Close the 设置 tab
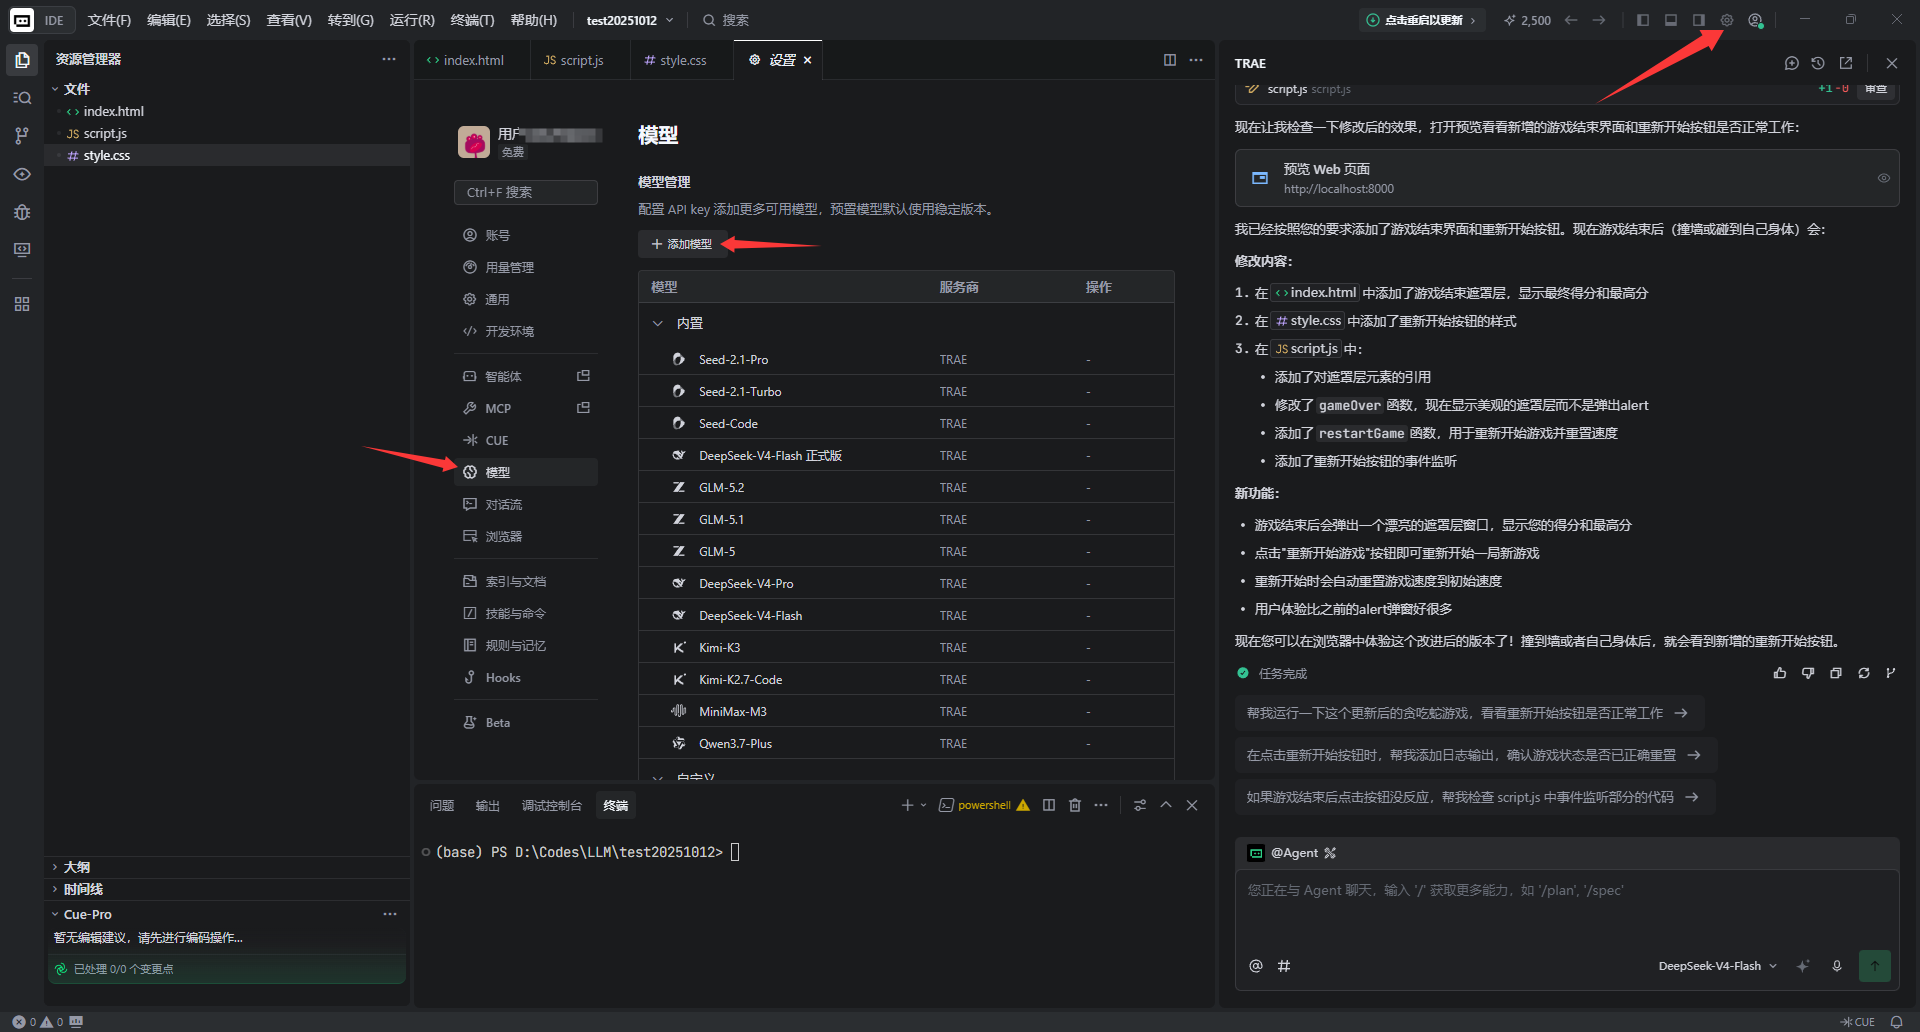Viewport: 1920px width, 1032px height. 808,60
